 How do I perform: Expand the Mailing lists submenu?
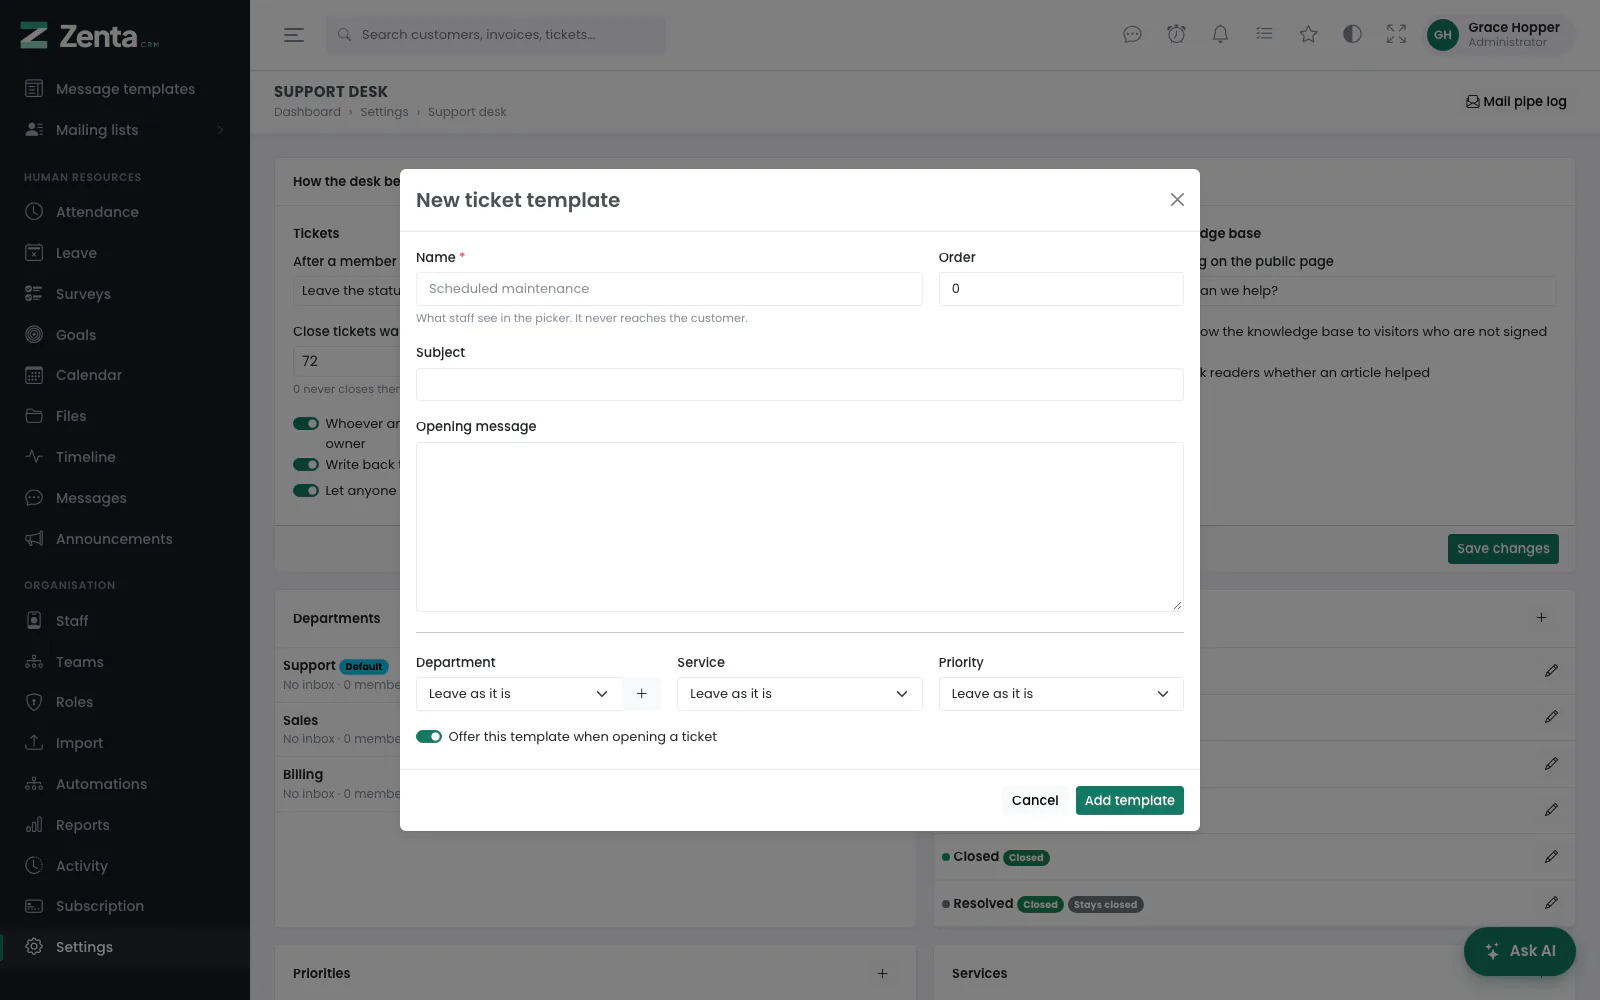pos(125,130)
